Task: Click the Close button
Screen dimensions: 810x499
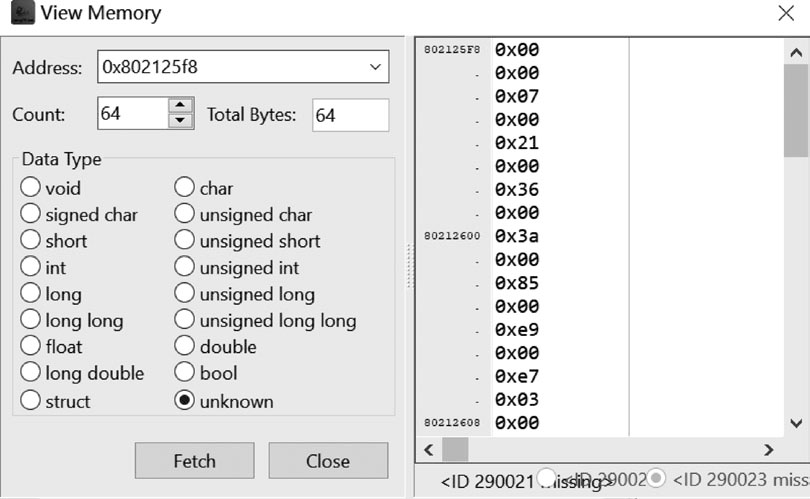Action: 328,461
